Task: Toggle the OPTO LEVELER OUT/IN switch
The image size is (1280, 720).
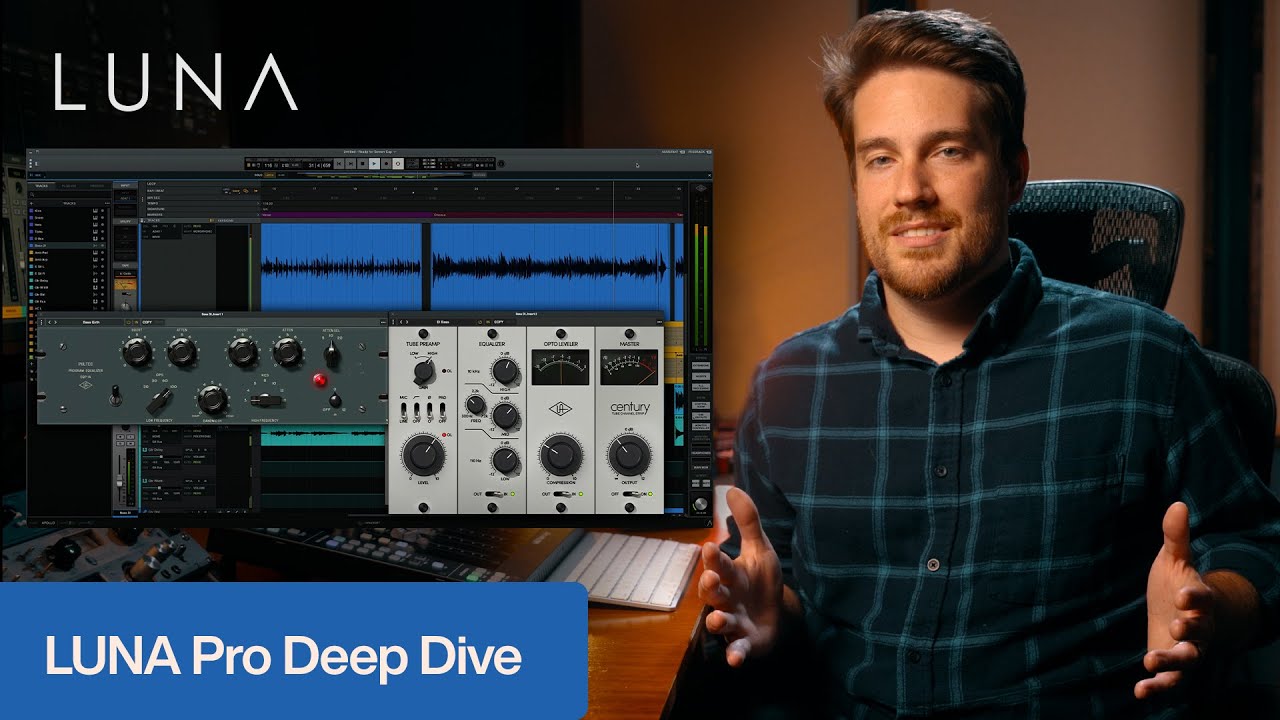Action: click(562, 494)
